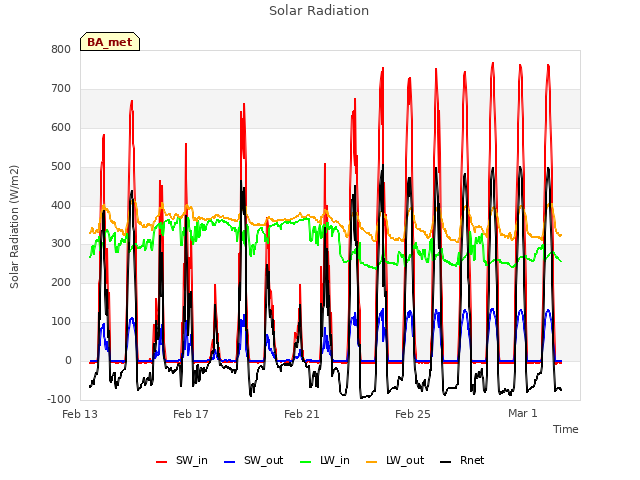Click the 100 y-axis tick label
Viewport: 640px width, 480px height.
point(61,322)
